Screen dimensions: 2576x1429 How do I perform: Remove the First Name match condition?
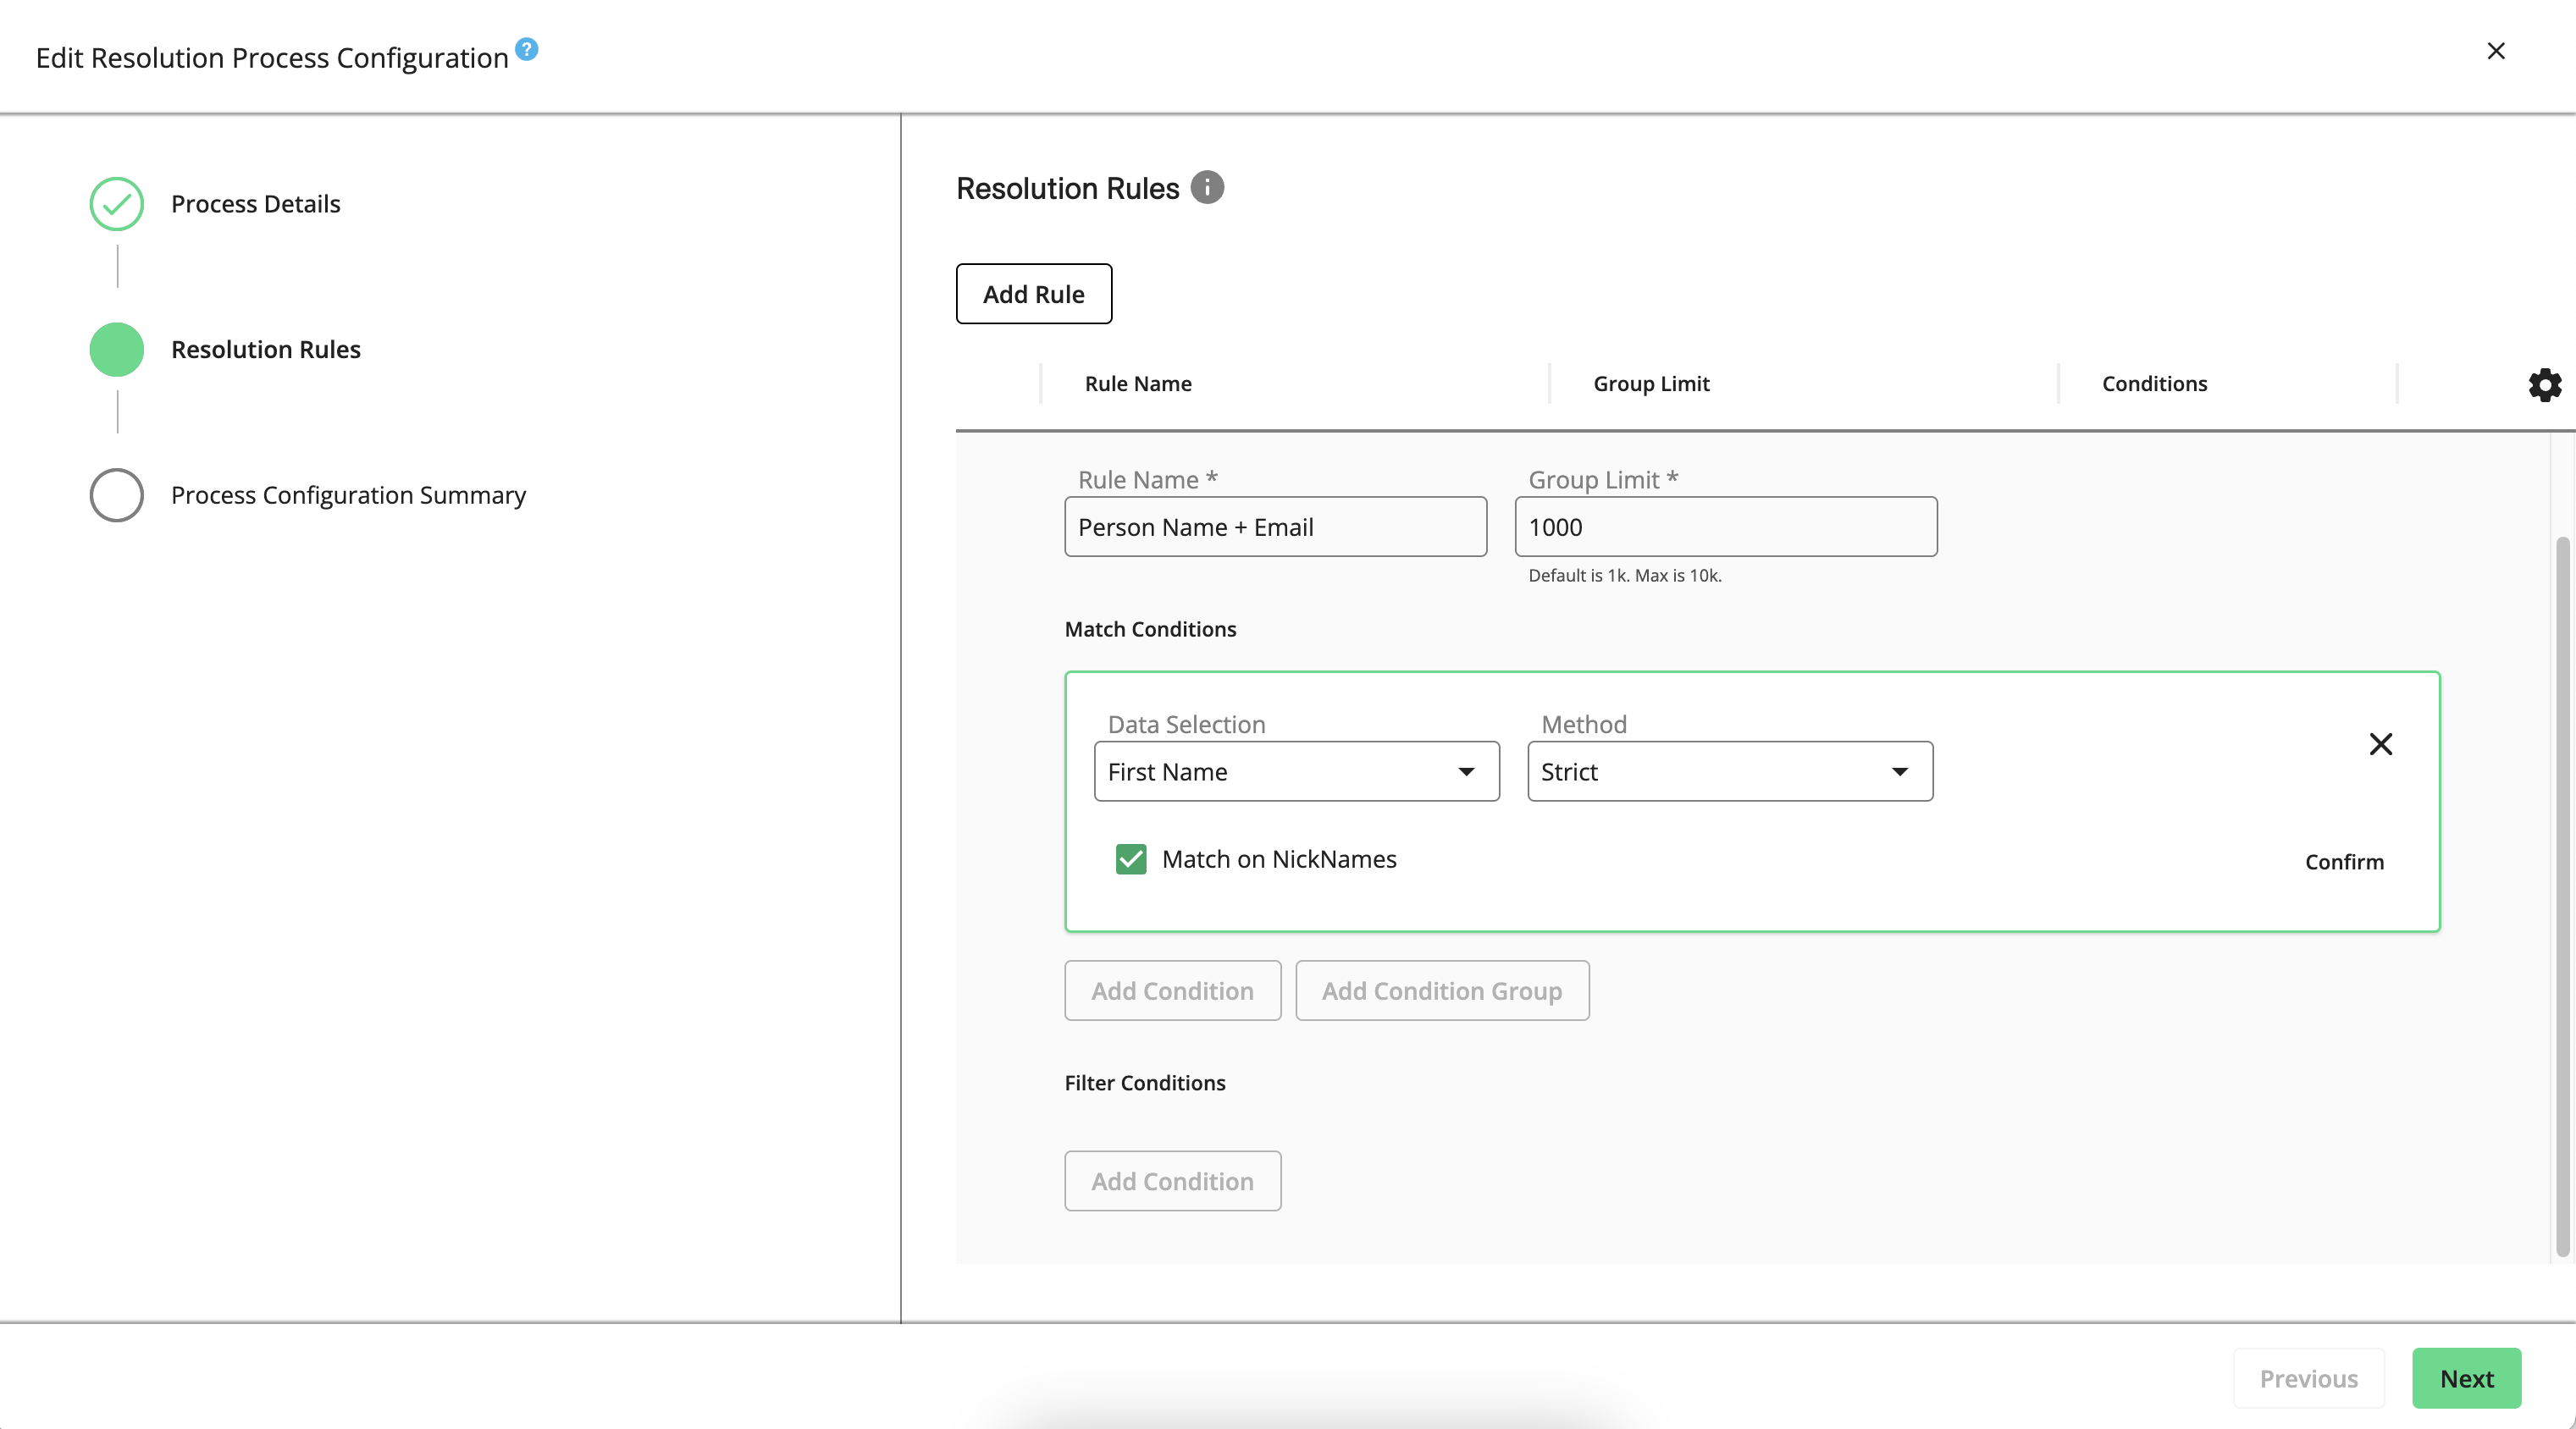(2380, 744)
